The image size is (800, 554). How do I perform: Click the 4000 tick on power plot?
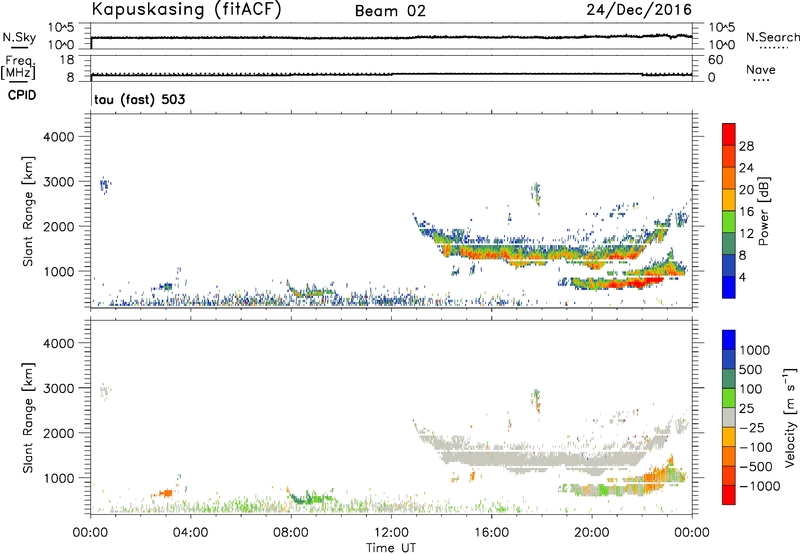(58, 137)
